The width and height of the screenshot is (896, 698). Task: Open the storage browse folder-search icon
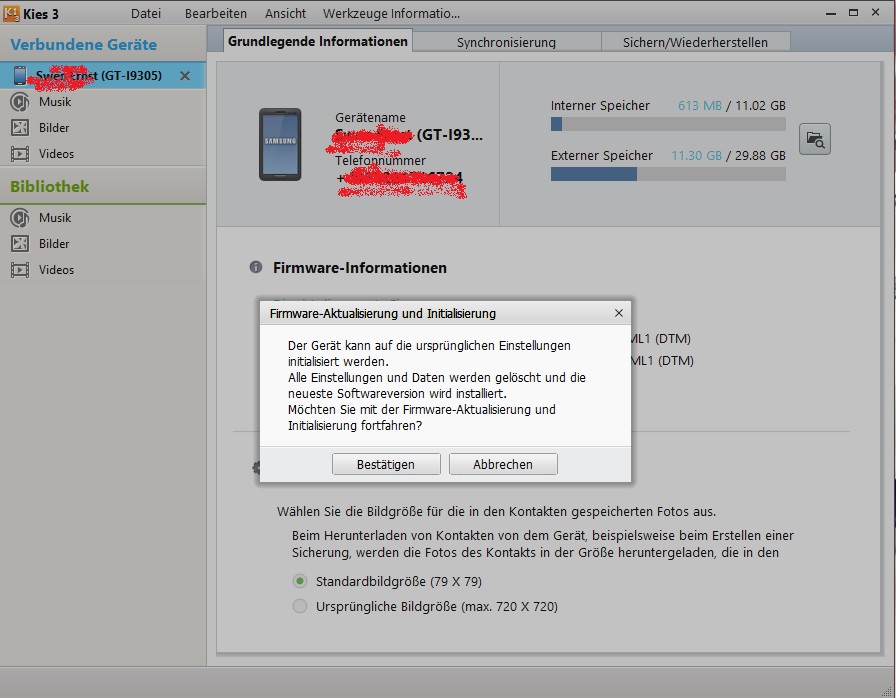(814, 139)
